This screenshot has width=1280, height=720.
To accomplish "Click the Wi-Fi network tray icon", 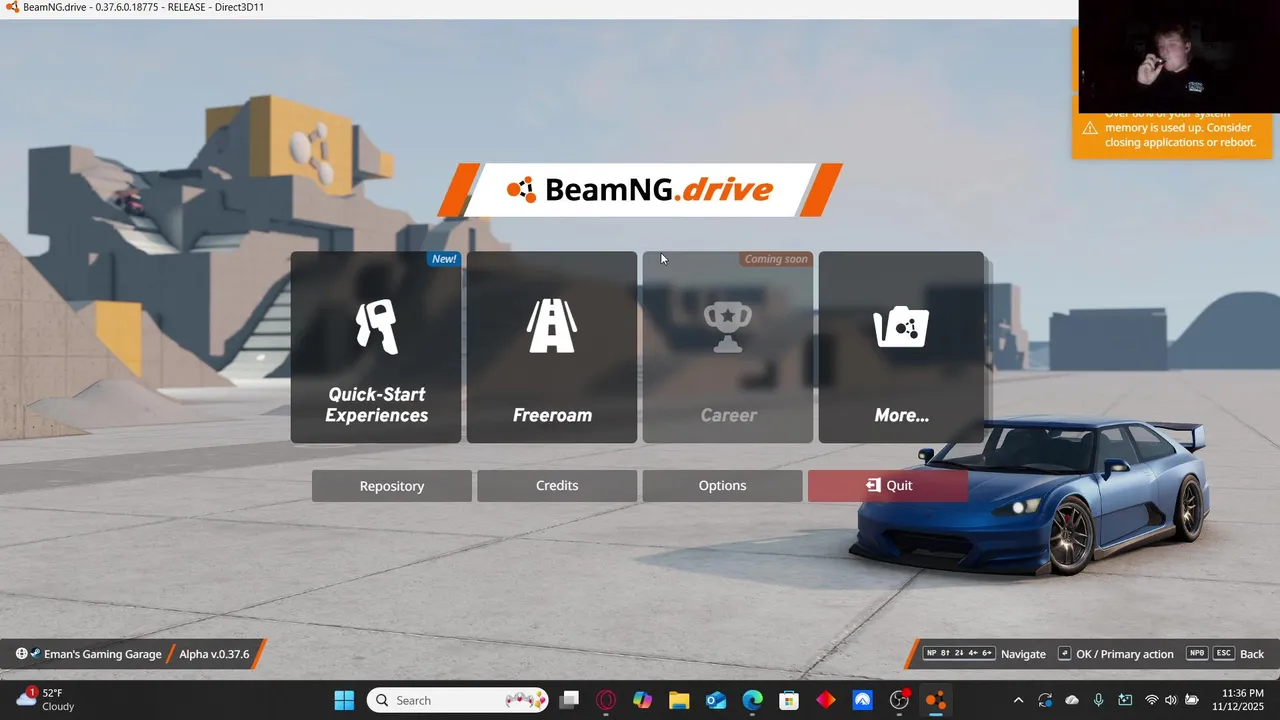I will coord(1152,700).
